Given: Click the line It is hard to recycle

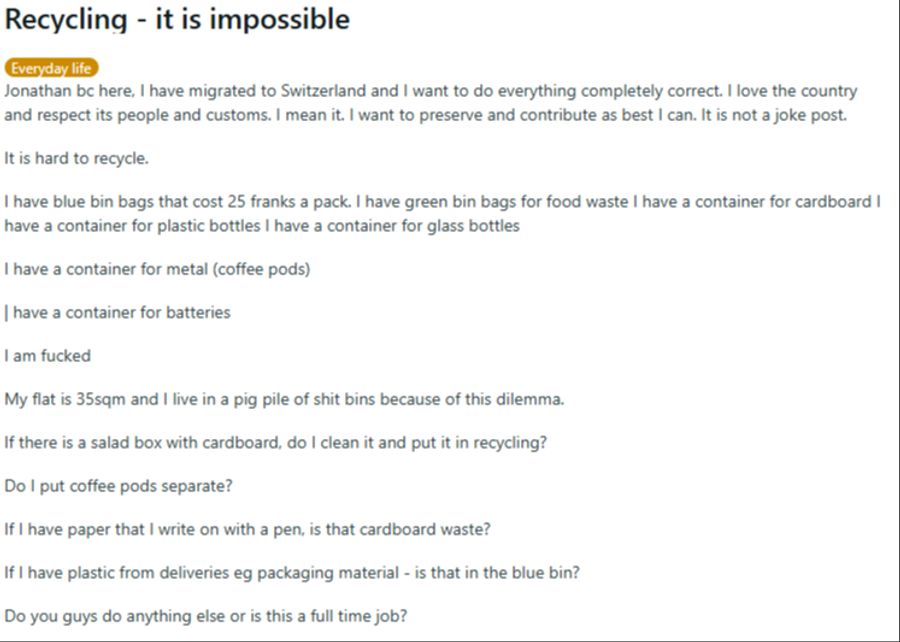Looking at the screenshot, I should click(76, 158).
